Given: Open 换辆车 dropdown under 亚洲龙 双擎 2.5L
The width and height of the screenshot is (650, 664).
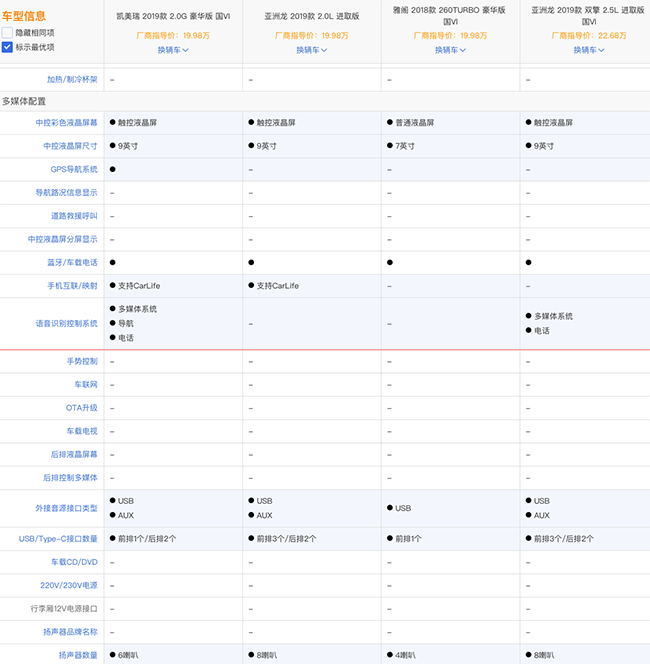Looking at the screenshot, I should pyautogui.click(x=589, y=50).
